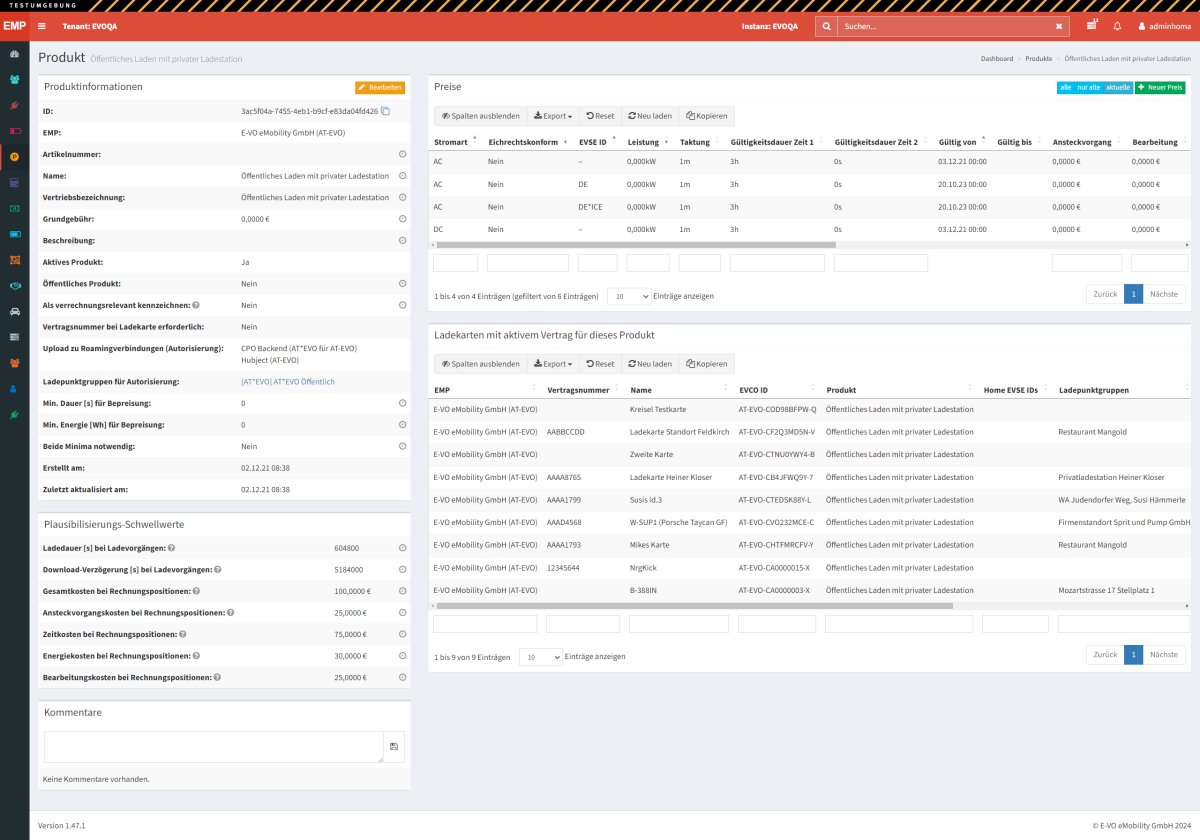Open the blue battery sidebar icon

[14, 234]
